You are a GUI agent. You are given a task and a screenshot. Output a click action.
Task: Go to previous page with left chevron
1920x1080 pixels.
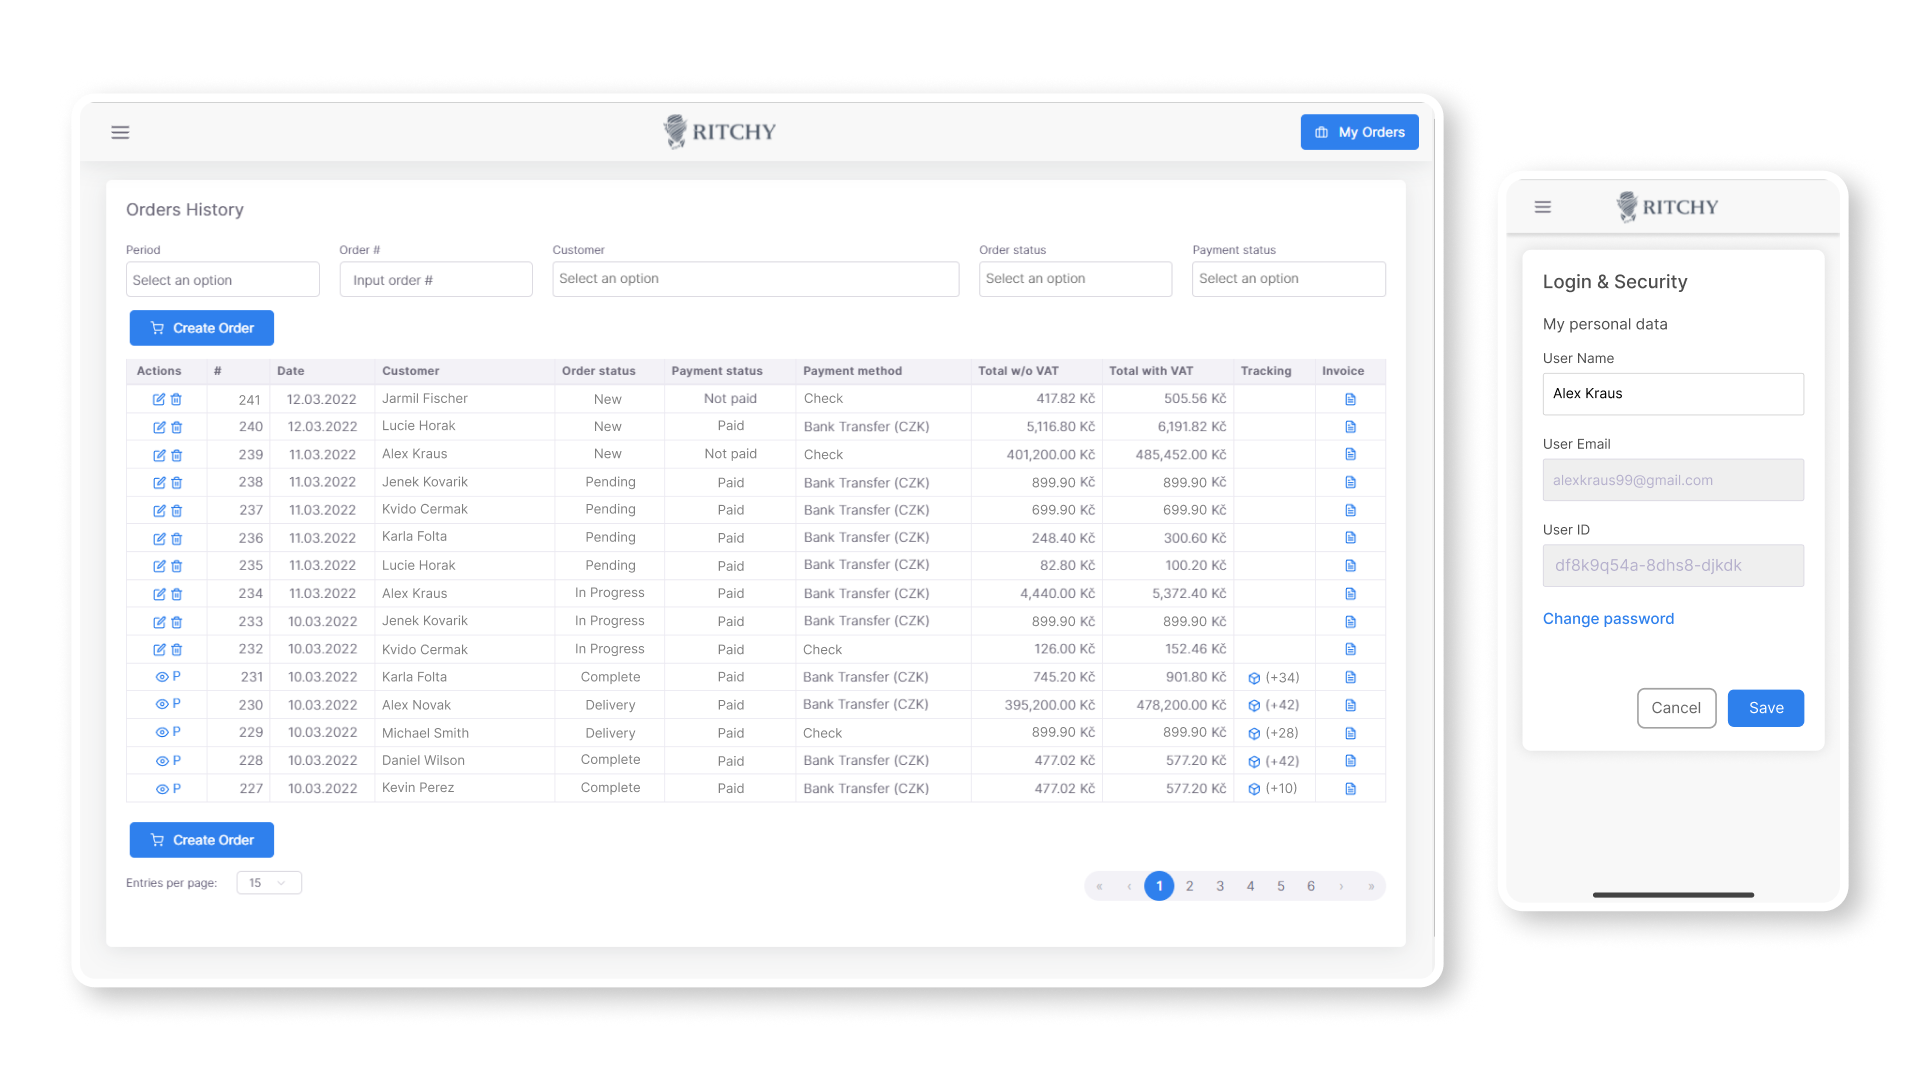tap(1129, 886)
